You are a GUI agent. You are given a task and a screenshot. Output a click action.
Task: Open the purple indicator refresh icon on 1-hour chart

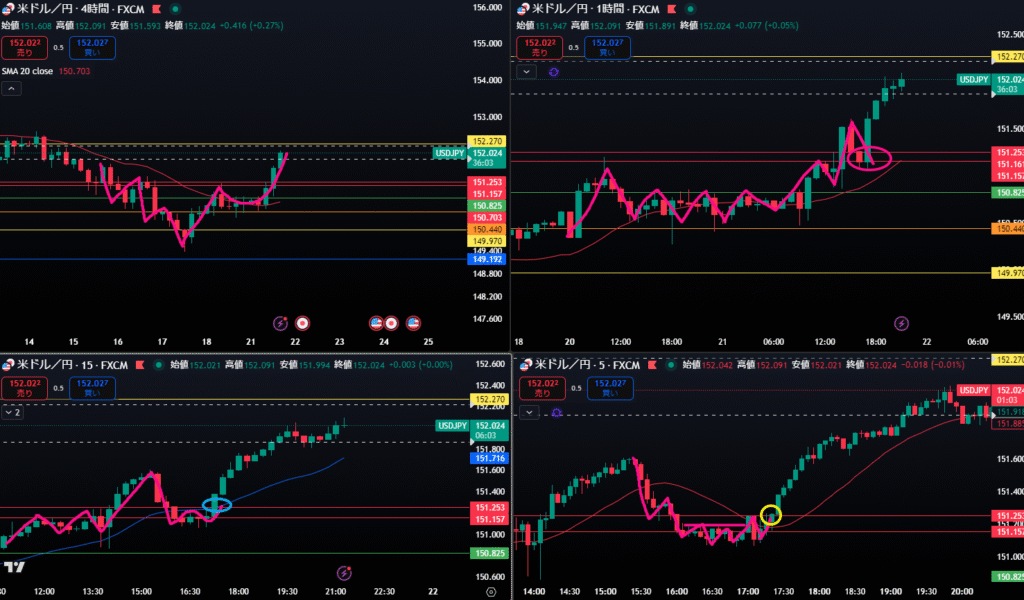click(554, 72)
